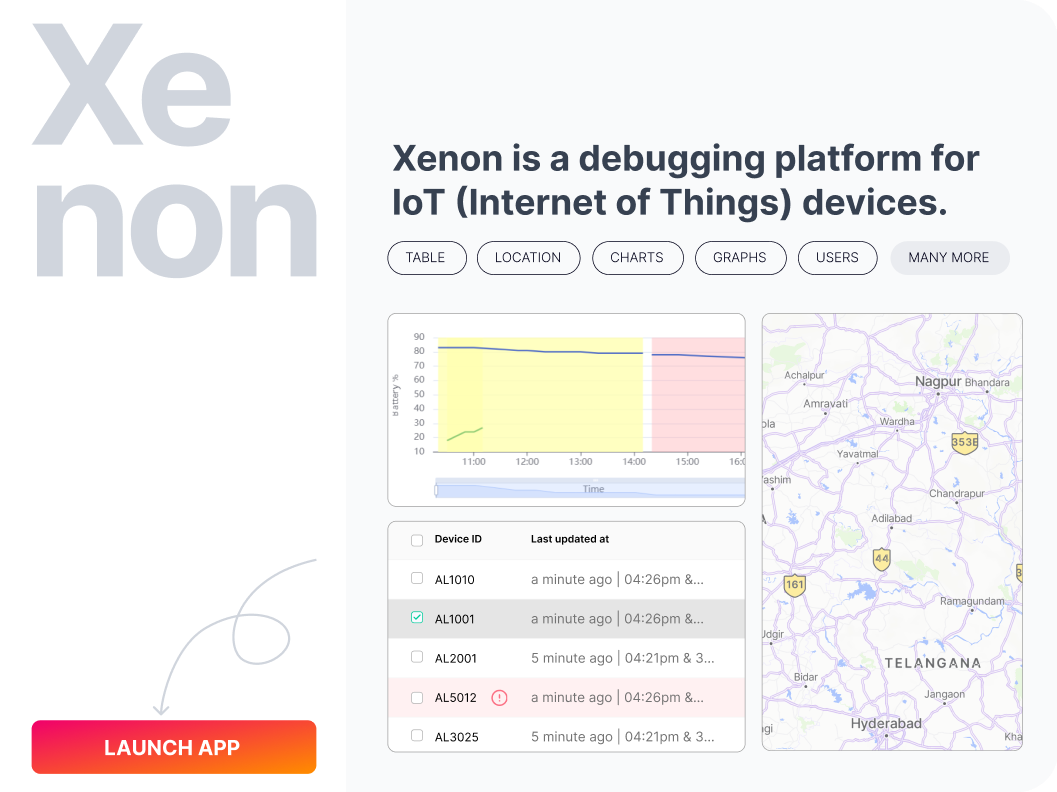Open the CHARTS feature pill
Screen dimensions: 1057x792
(x=637, y=257)
